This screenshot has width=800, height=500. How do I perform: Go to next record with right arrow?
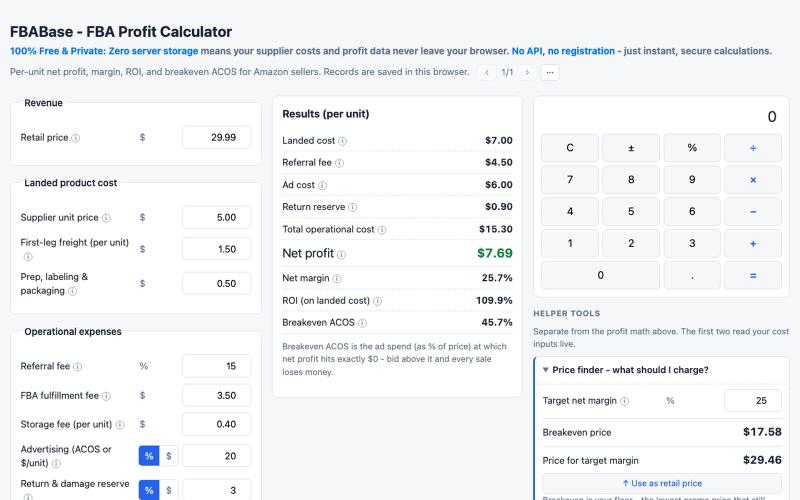click(527, 72)
